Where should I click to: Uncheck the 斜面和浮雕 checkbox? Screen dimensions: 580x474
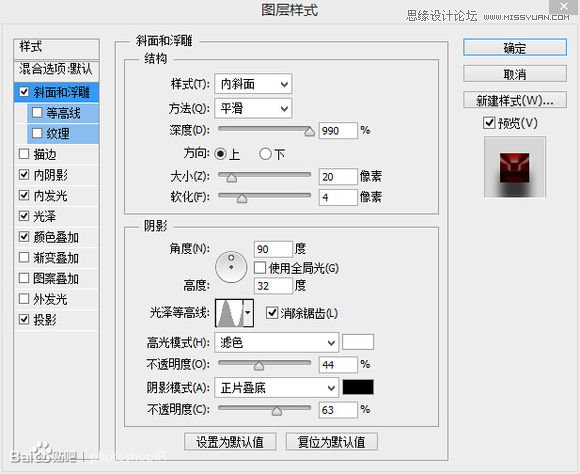coord(24,92)
